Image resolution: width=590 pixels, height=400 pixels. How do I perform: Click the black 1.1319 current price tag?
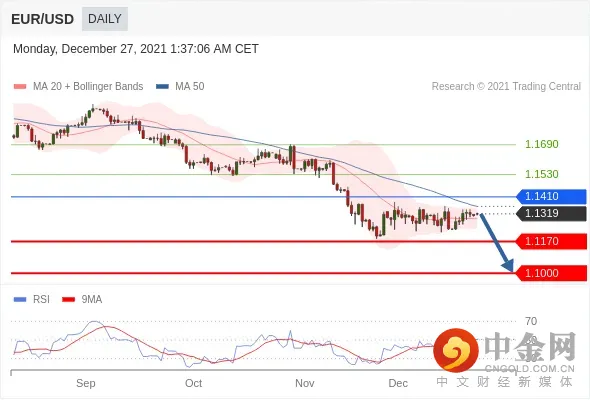(x=551, y=213)
